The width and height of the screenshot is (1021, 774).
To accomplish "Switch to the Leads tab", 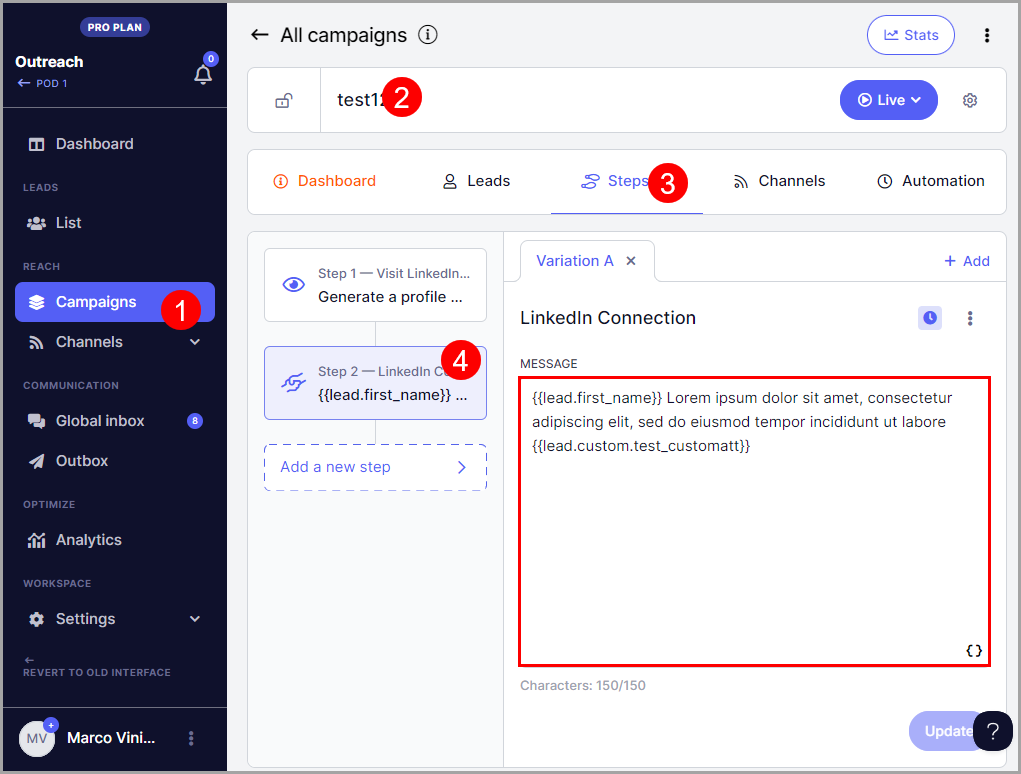I will 476,181.
